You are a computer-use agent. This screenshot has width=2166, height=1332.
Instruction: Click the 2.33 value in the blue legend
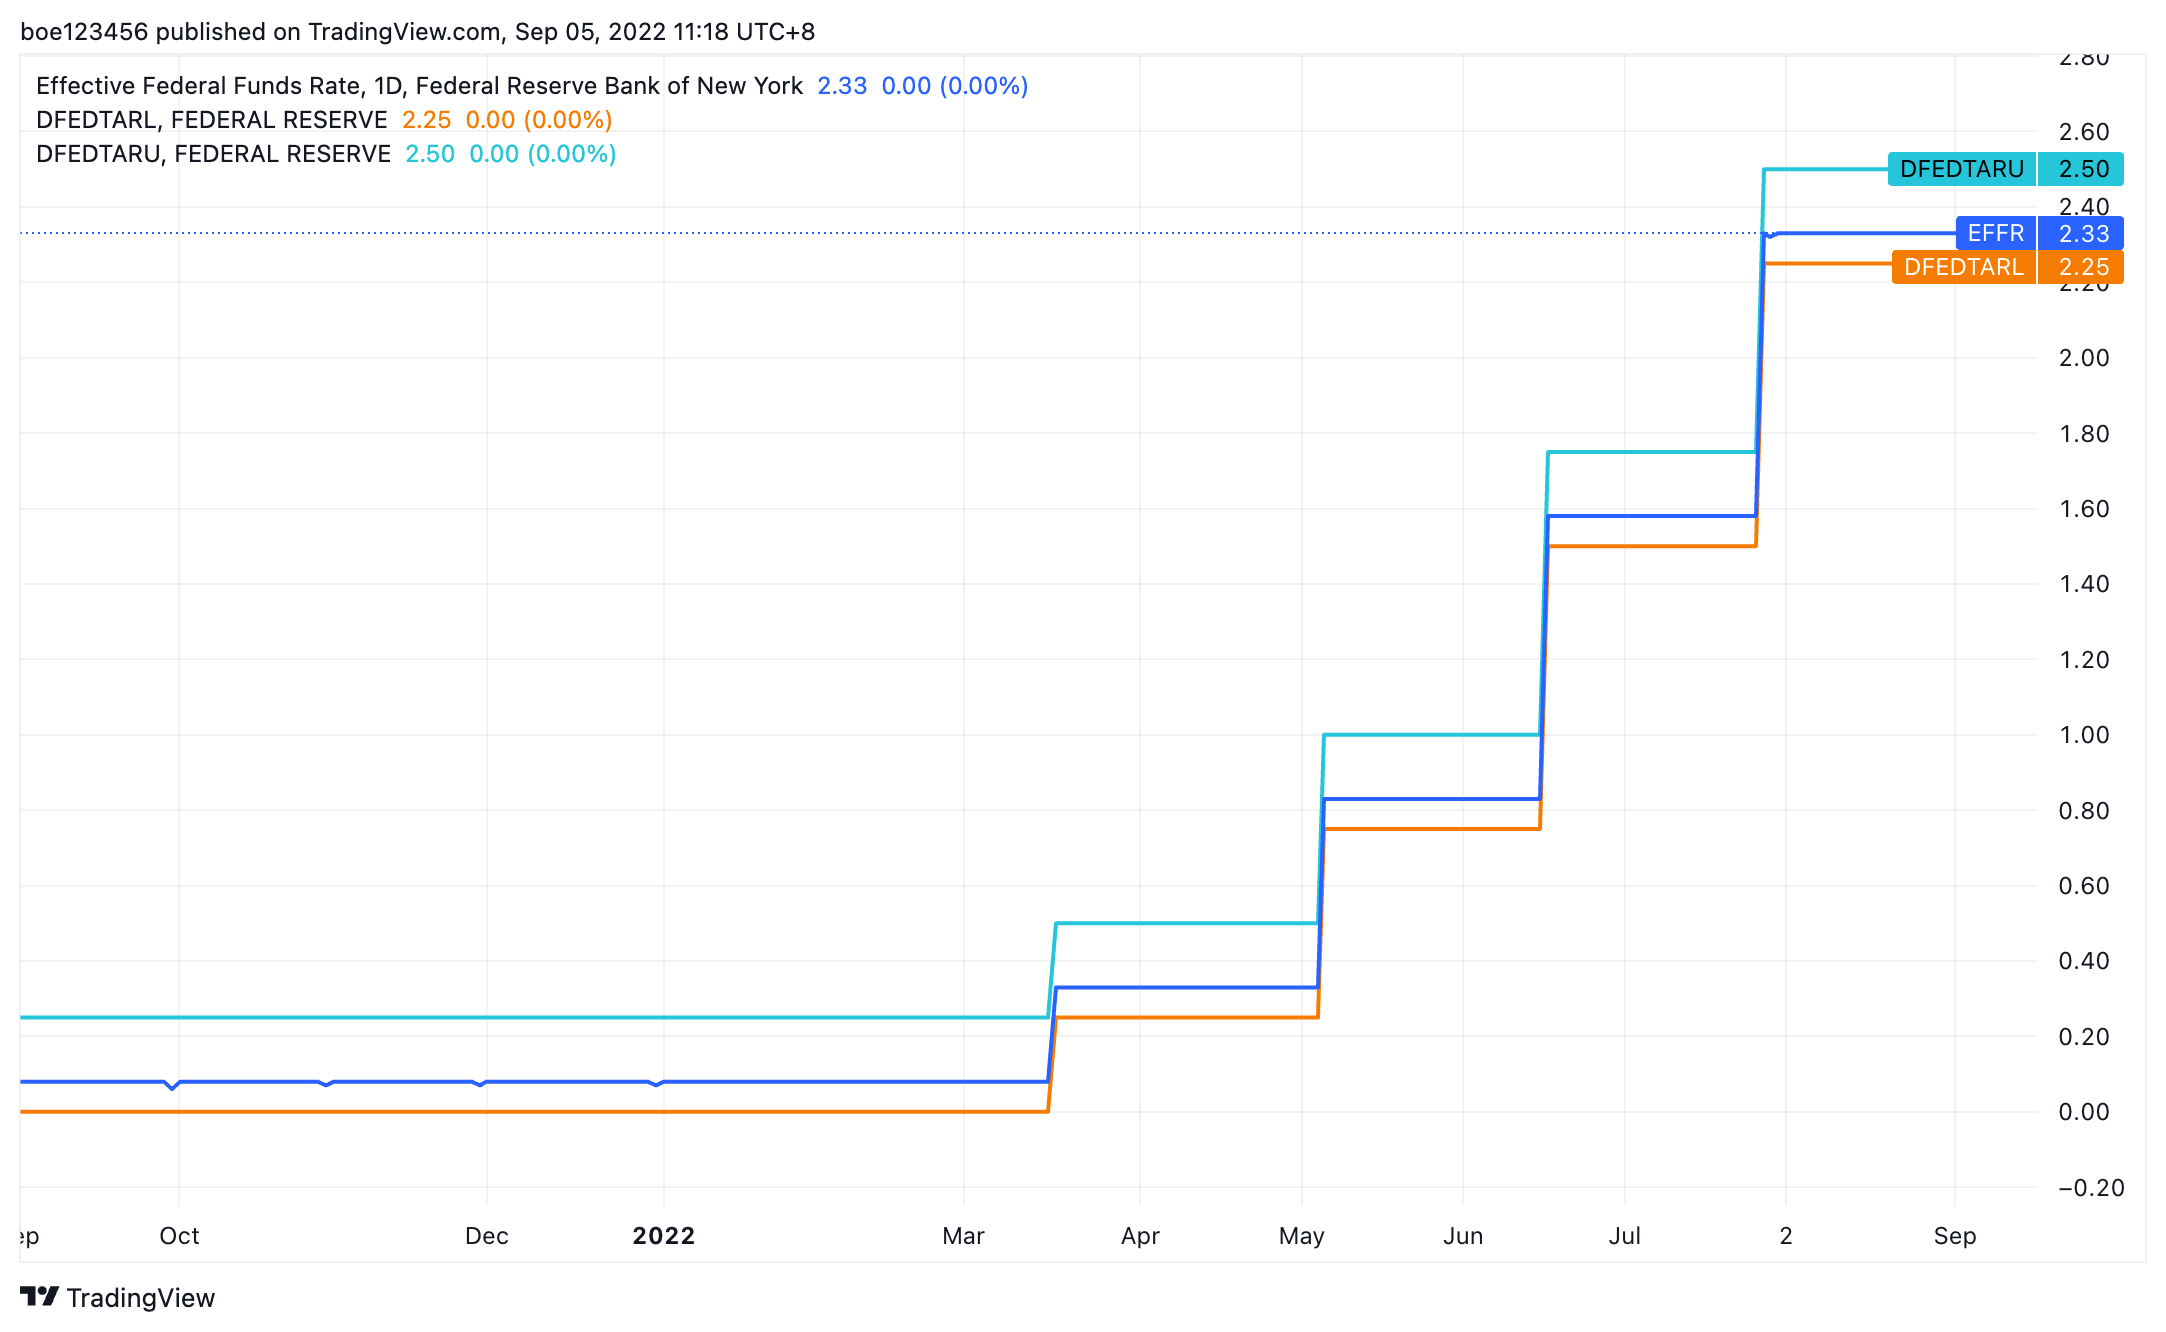pyautogui.click(x=842, y=86)
